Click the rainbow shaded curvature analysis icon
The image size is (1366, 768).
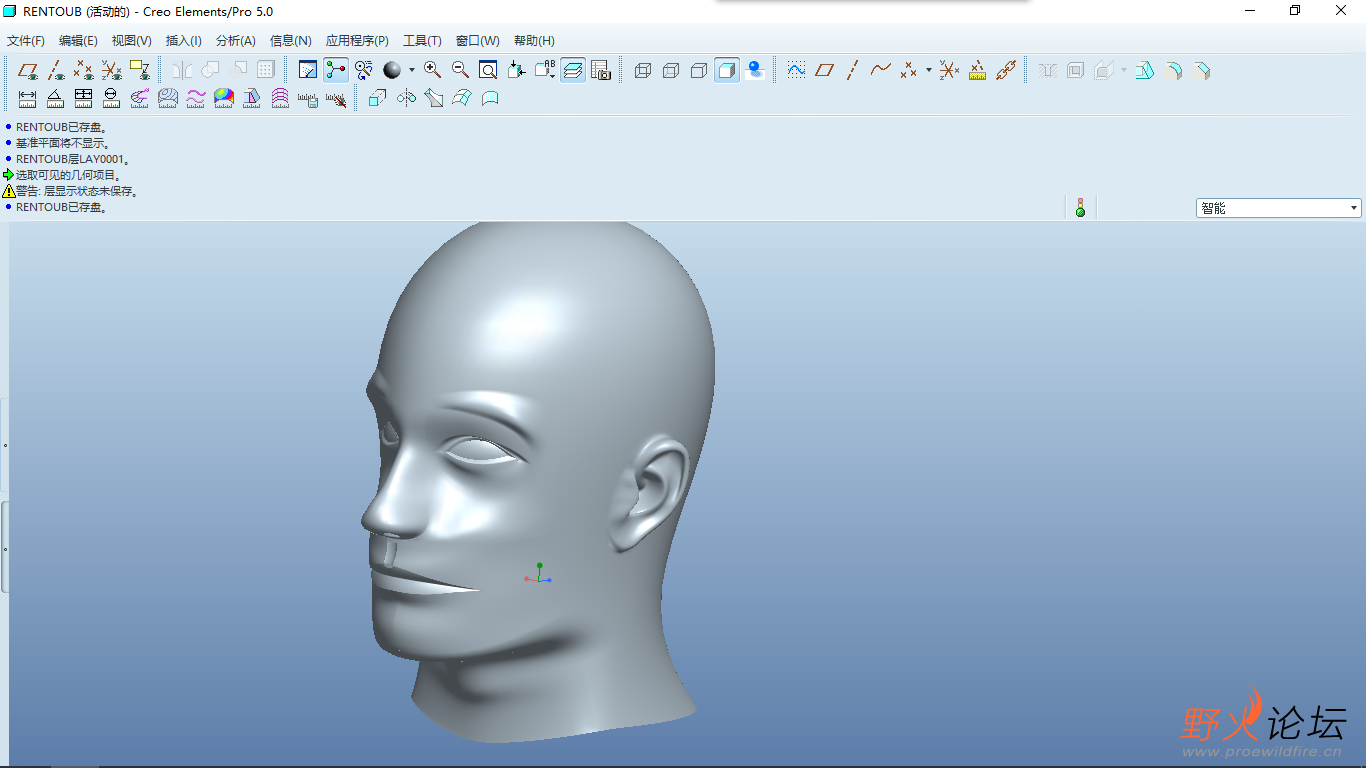[224, 98]
